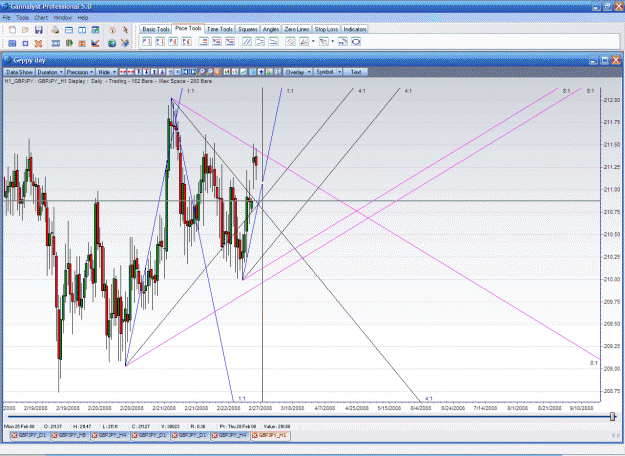Click the small blue square outline icon
This screenshot has width=625, height=456.
(25, 43)
